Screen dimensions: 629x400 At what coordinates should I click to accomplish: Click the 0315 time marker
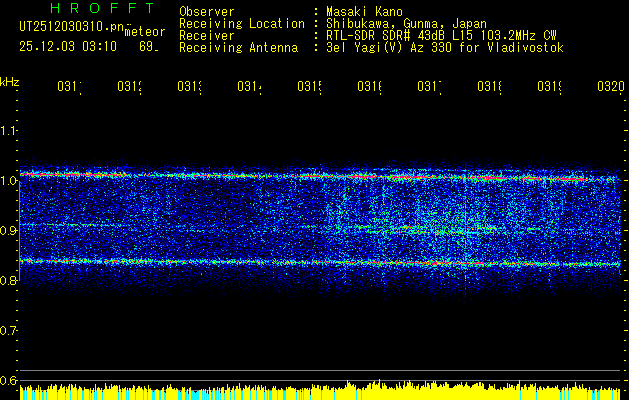point(309,87)
